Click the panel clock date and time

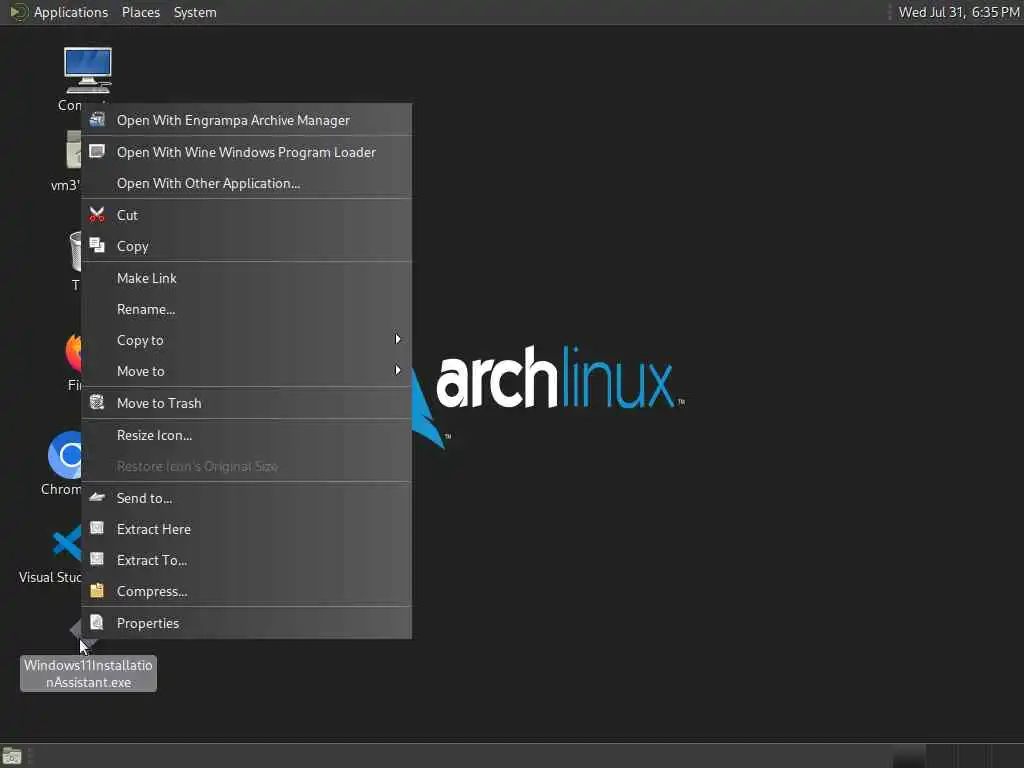tap(958, 12)
